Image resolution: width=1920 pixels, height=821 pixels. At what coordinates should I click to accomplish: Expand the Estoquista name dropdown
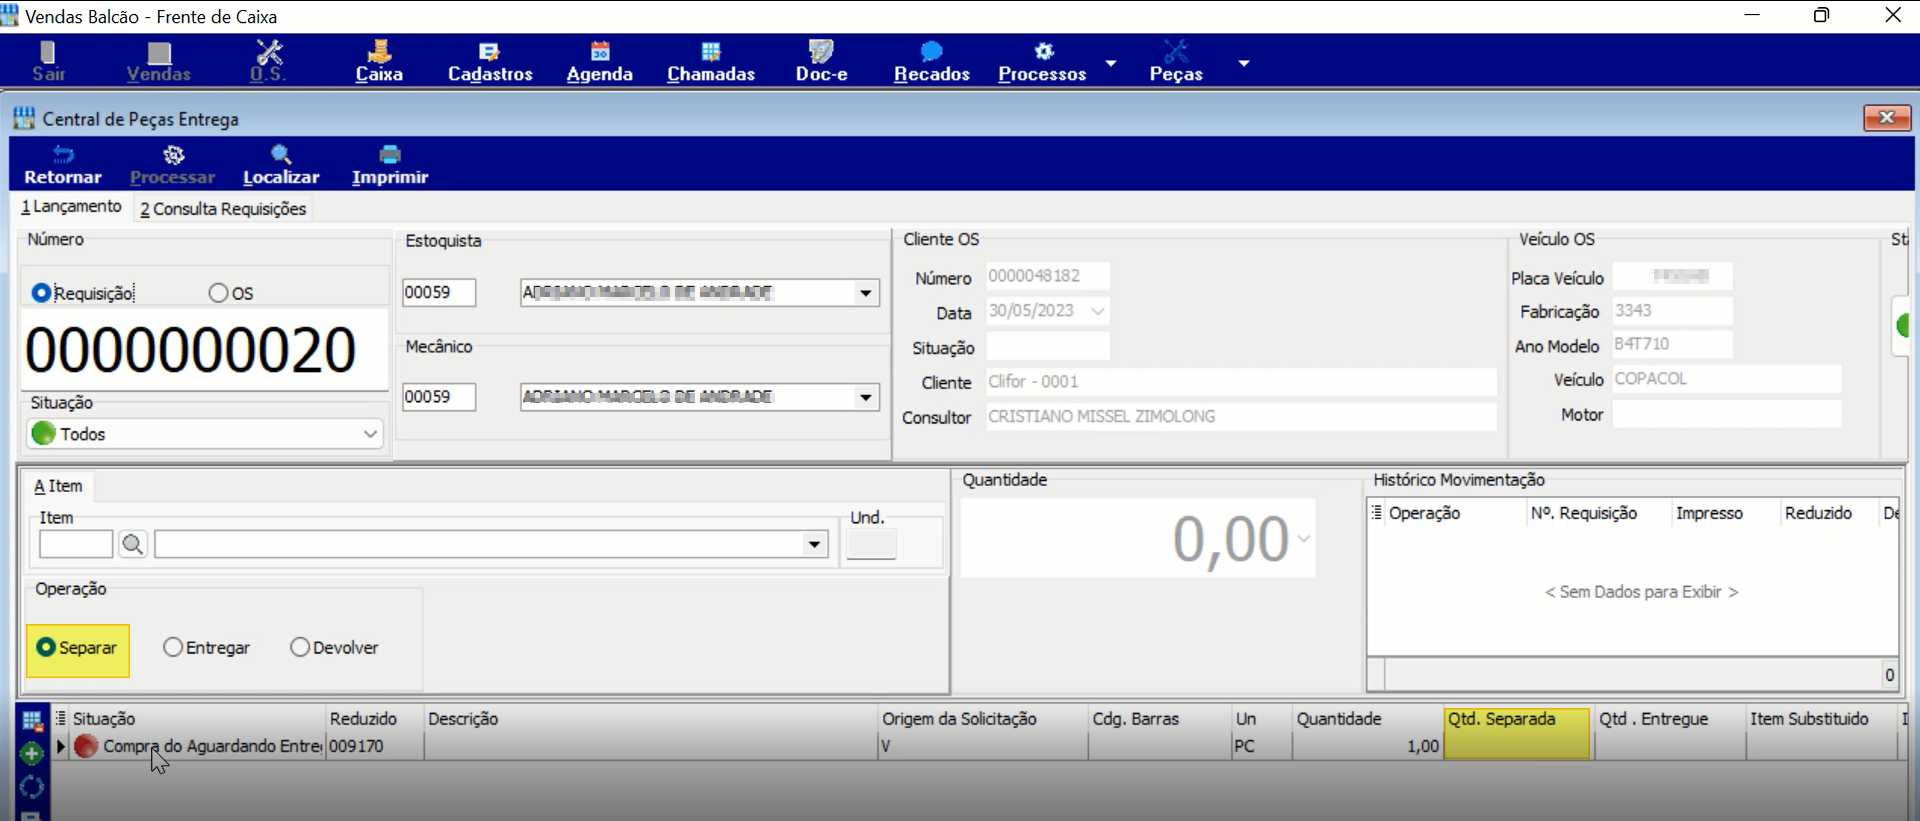click(x=866, y=293)
